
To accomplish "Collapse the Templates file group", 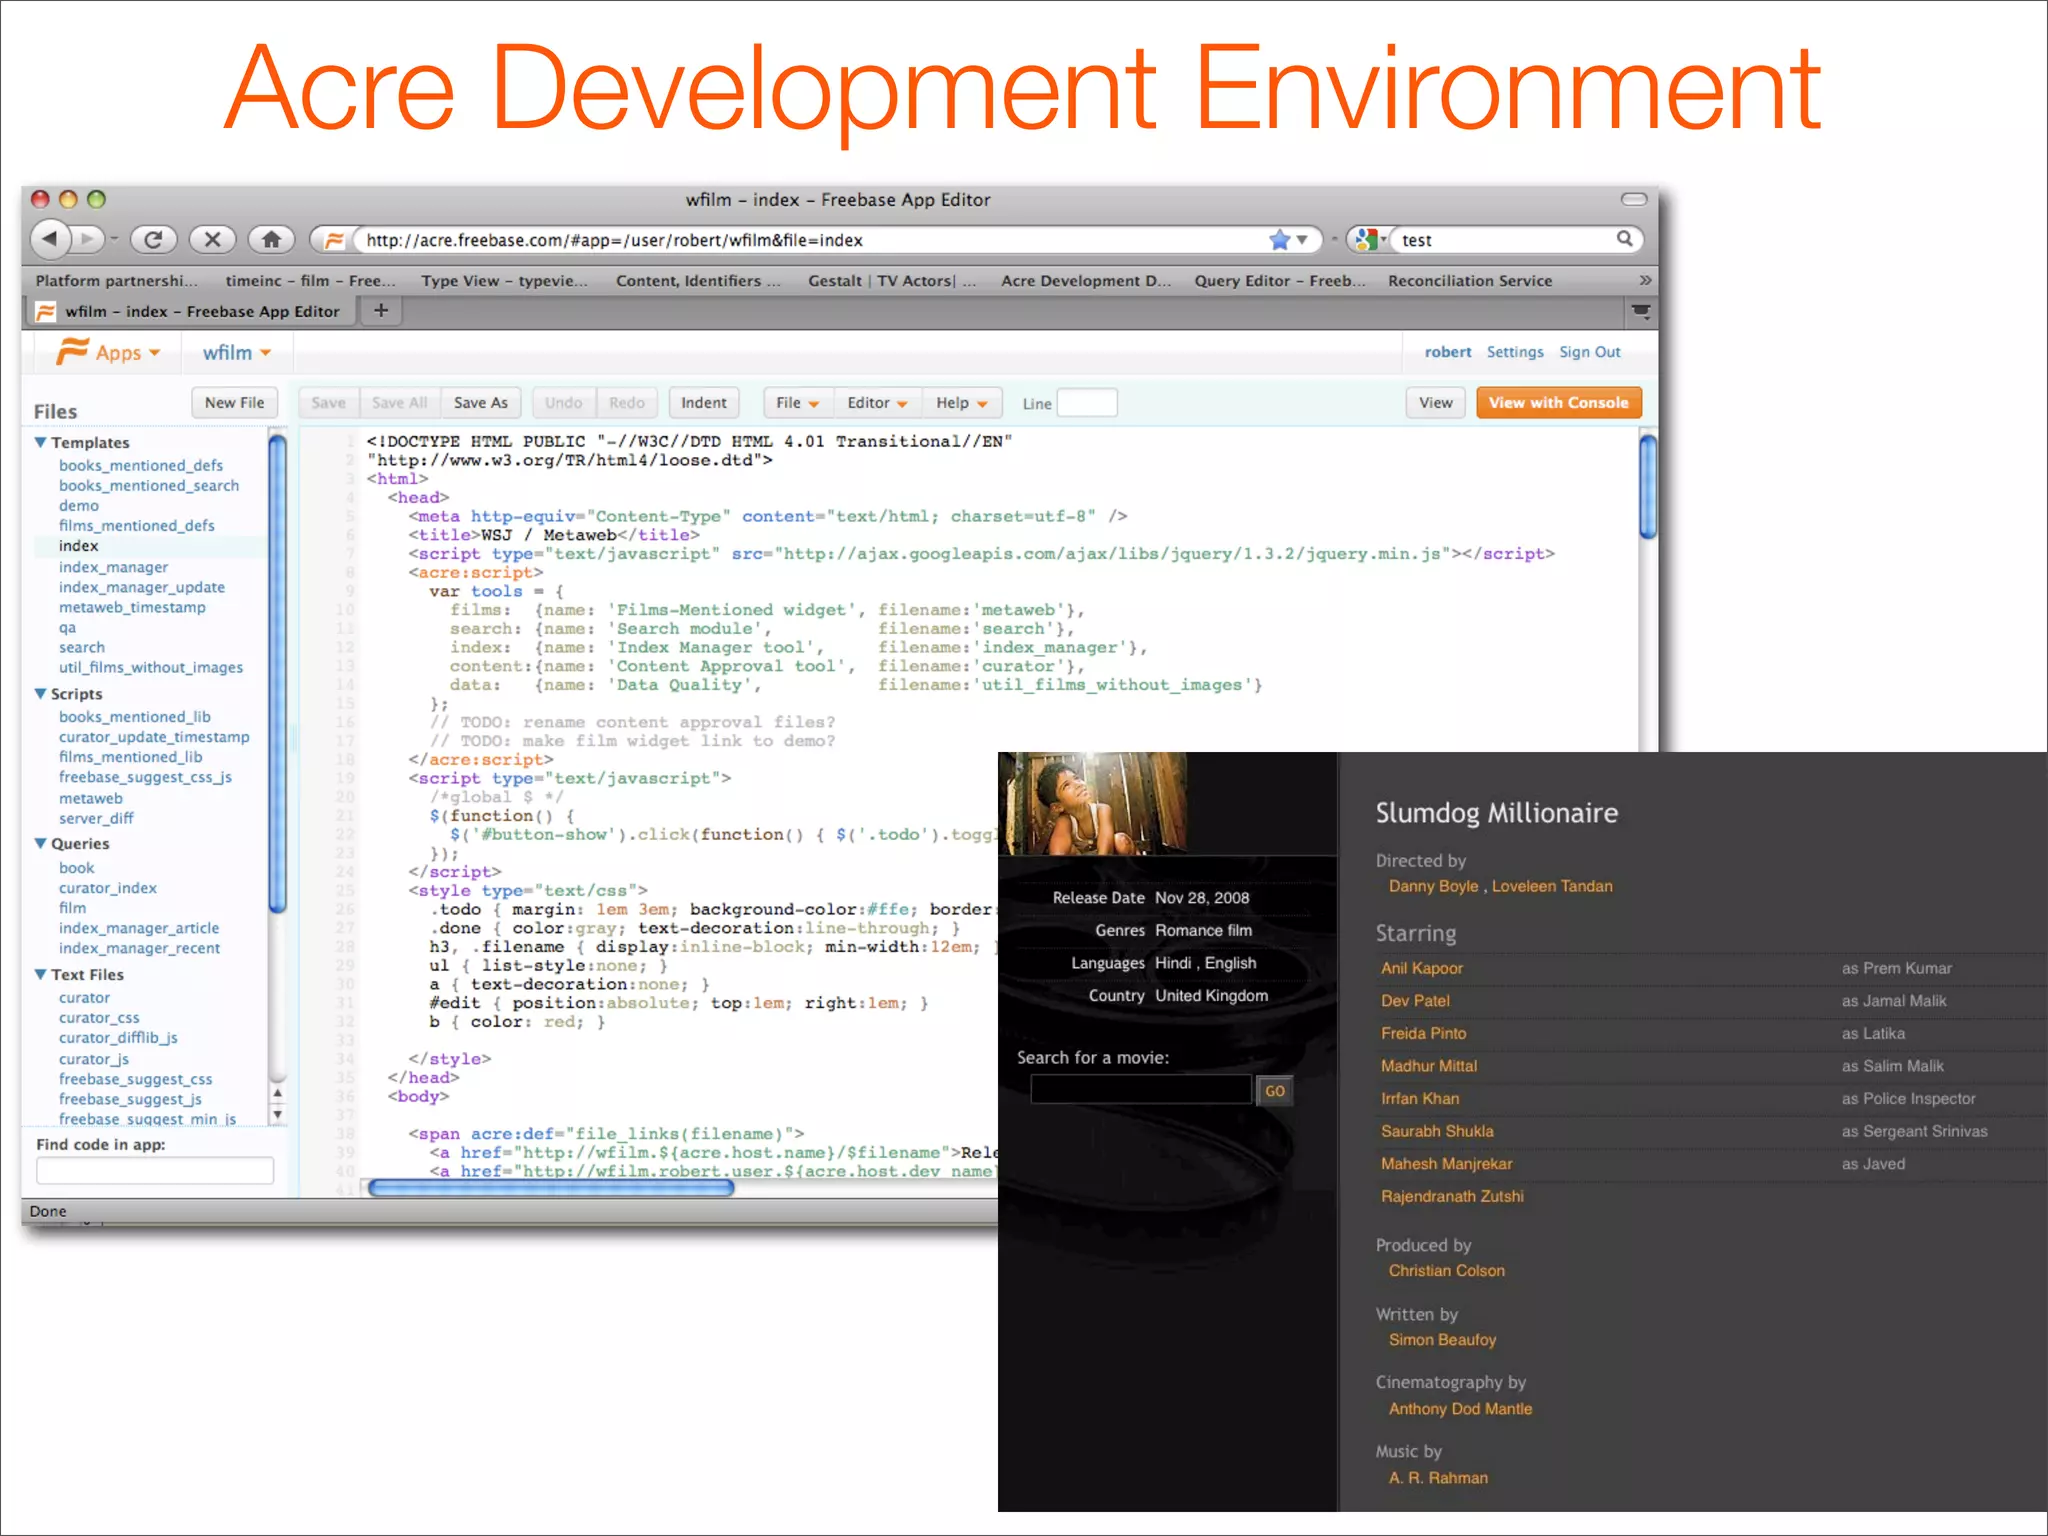I will [41, 442].
